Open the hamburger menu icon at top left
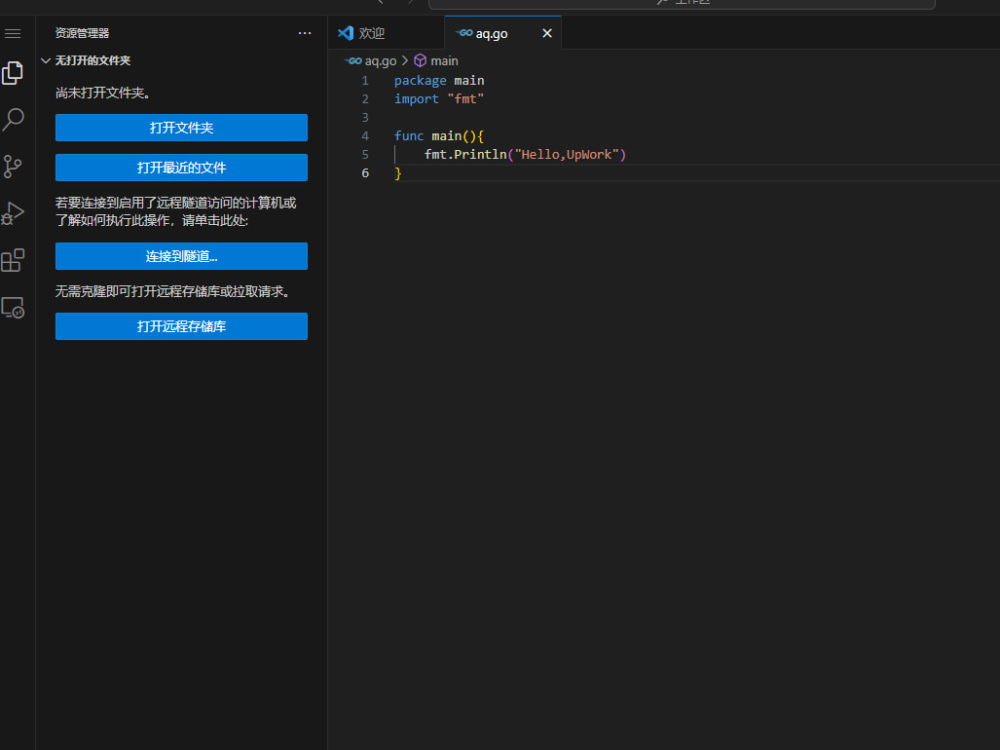The width and height of the screenshot is (1000, 750). point(13,33)
